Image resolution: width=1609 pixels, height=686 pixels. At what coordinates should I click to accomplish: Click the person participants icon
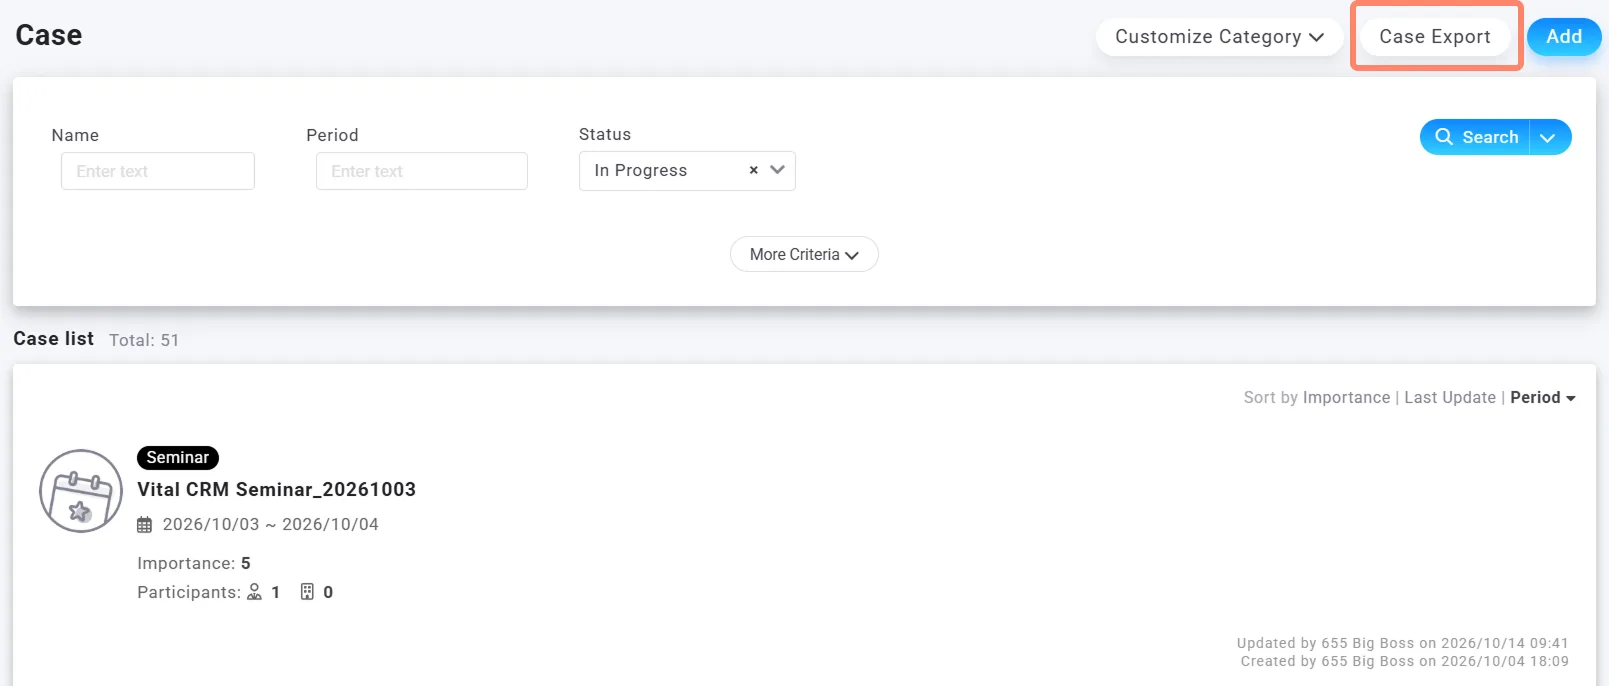click(x=255, y=592)
